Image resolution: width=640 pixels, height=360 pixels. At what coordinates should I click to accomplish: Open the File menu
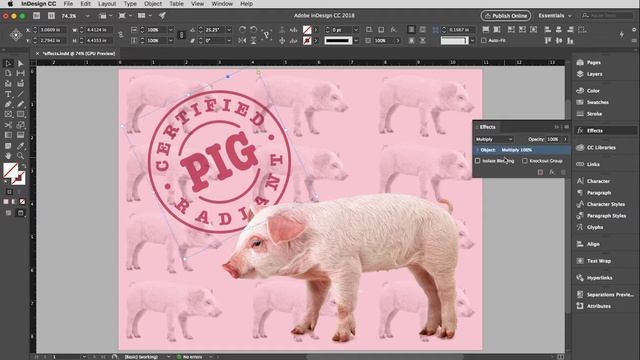click(x=68, y=4)
